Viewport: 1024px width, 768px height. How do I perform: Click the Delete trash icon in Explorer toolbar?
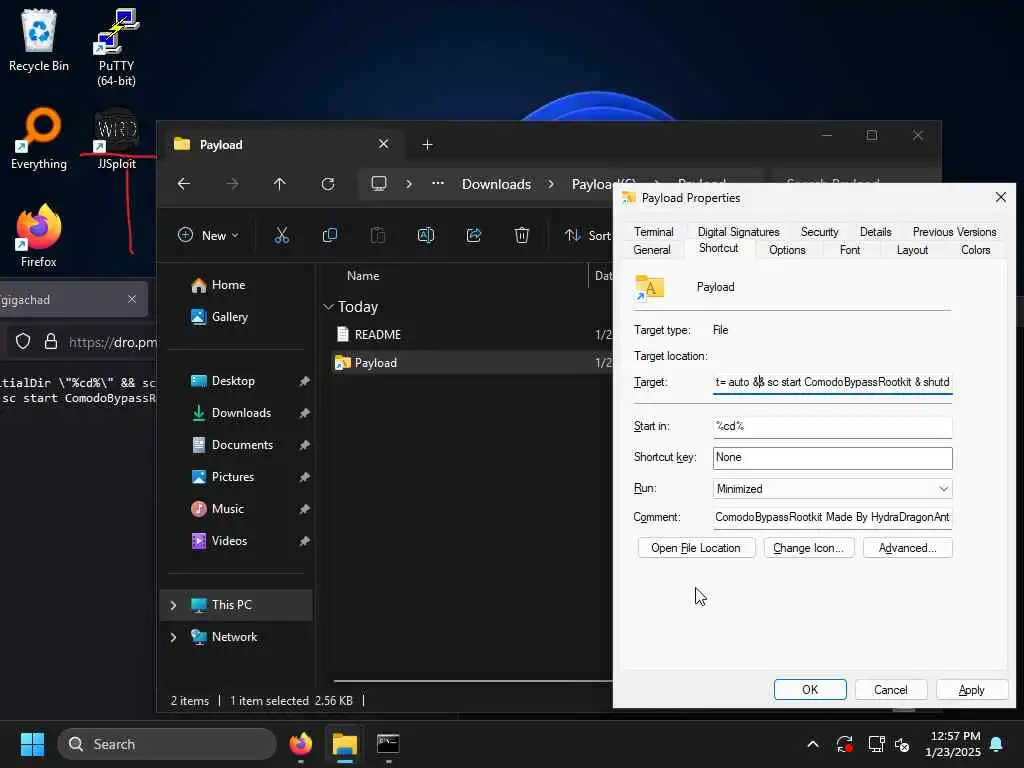click(521, 235)
